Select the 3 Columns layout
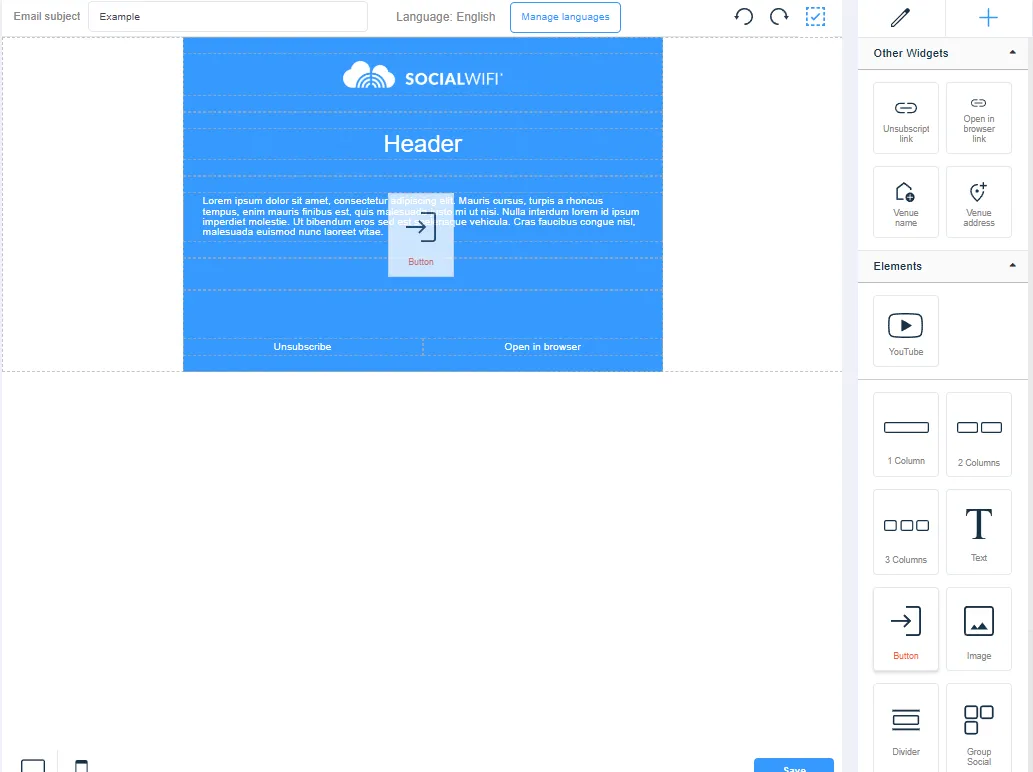The width and height of the screenshot is (1033, 772). [906, 532]
